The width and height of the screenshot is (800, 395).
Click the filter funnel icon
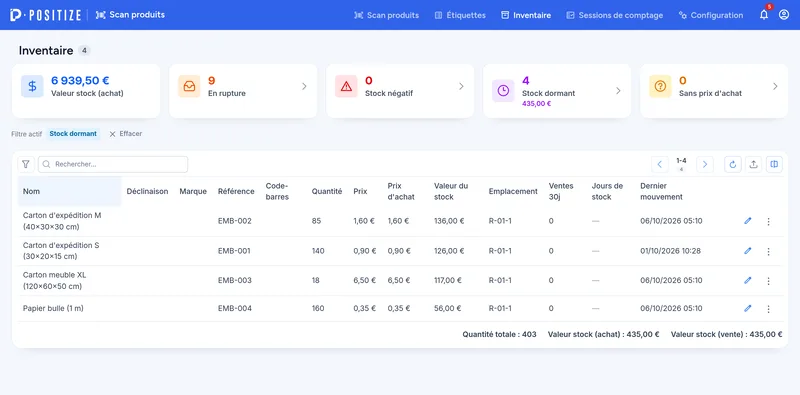pyautogui.click(x=26, y=164)
